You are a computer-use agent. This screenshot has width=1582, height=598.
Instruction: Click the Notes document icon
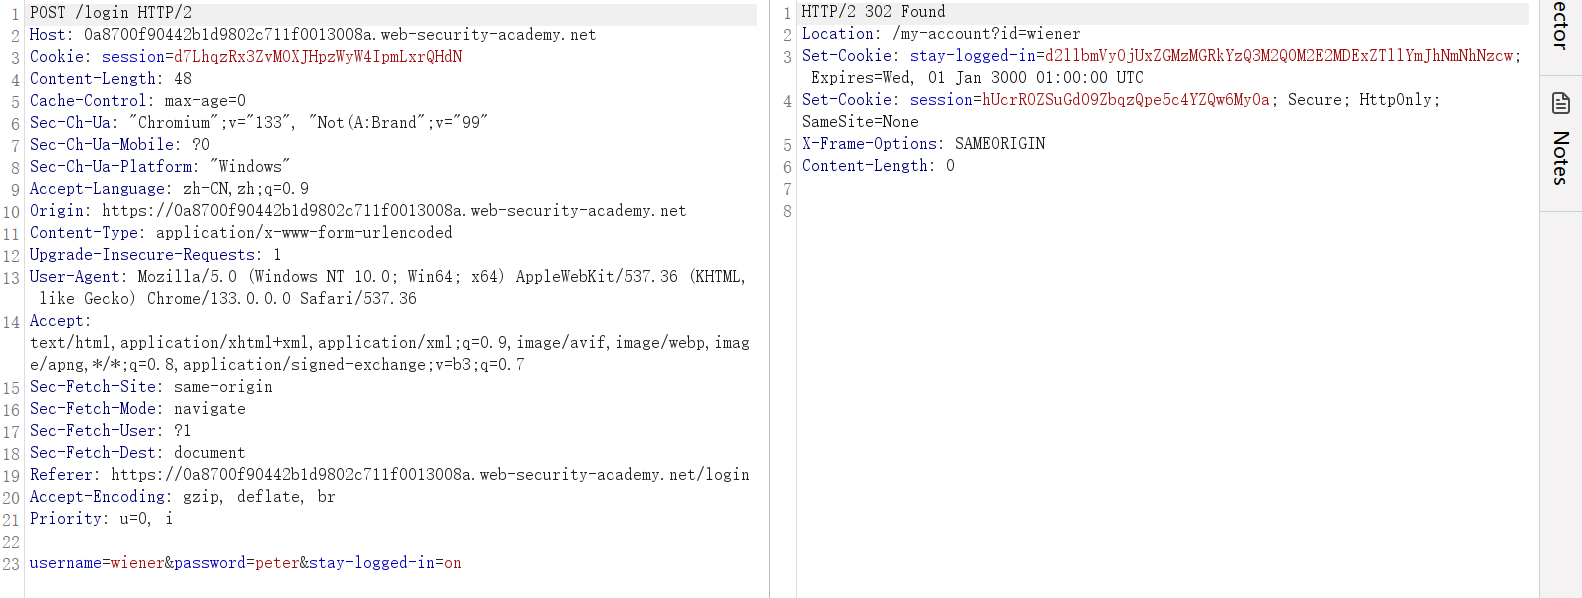[1560, 103]
